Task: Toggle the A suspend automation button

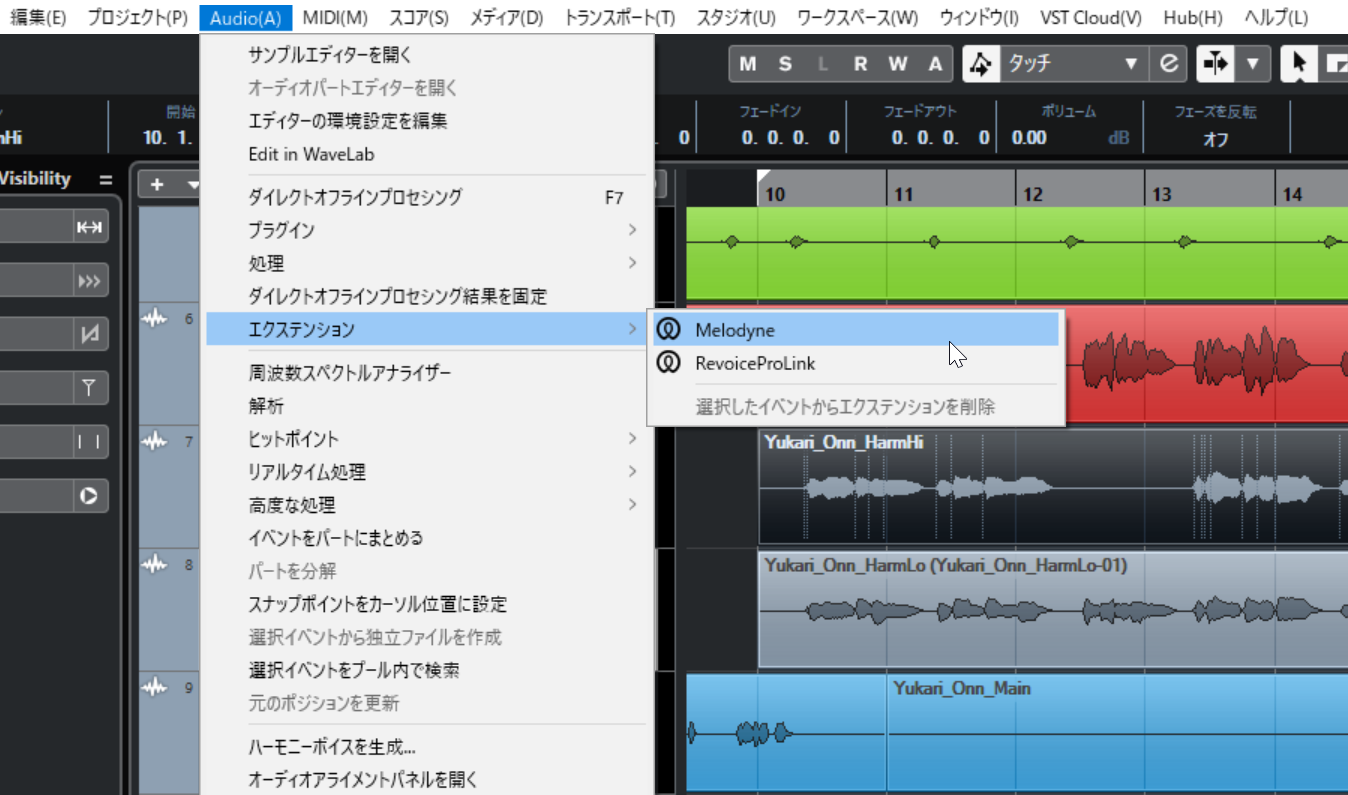Action: click(935, 64)
